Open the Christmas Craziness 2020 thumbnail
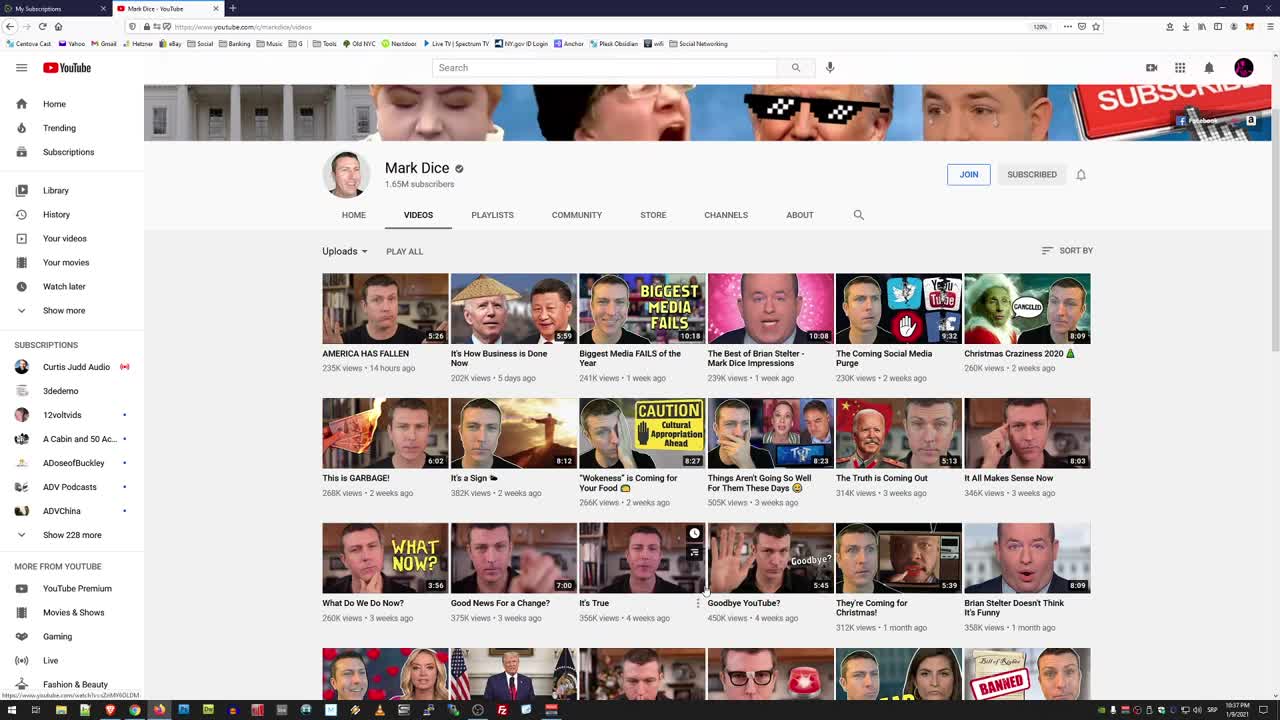The height and width of the screenshot is (720, 1280). point(1027,308)
